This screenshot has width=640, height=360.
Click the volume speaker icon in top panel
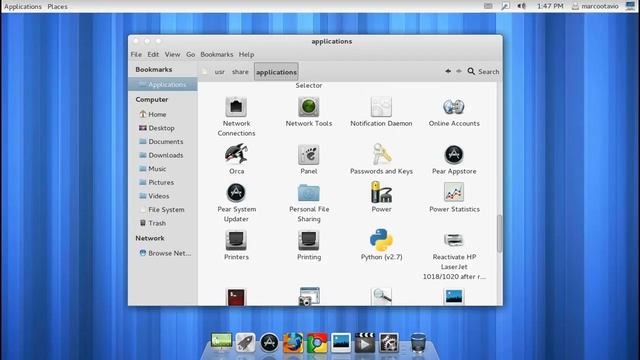tap(522, 6)
